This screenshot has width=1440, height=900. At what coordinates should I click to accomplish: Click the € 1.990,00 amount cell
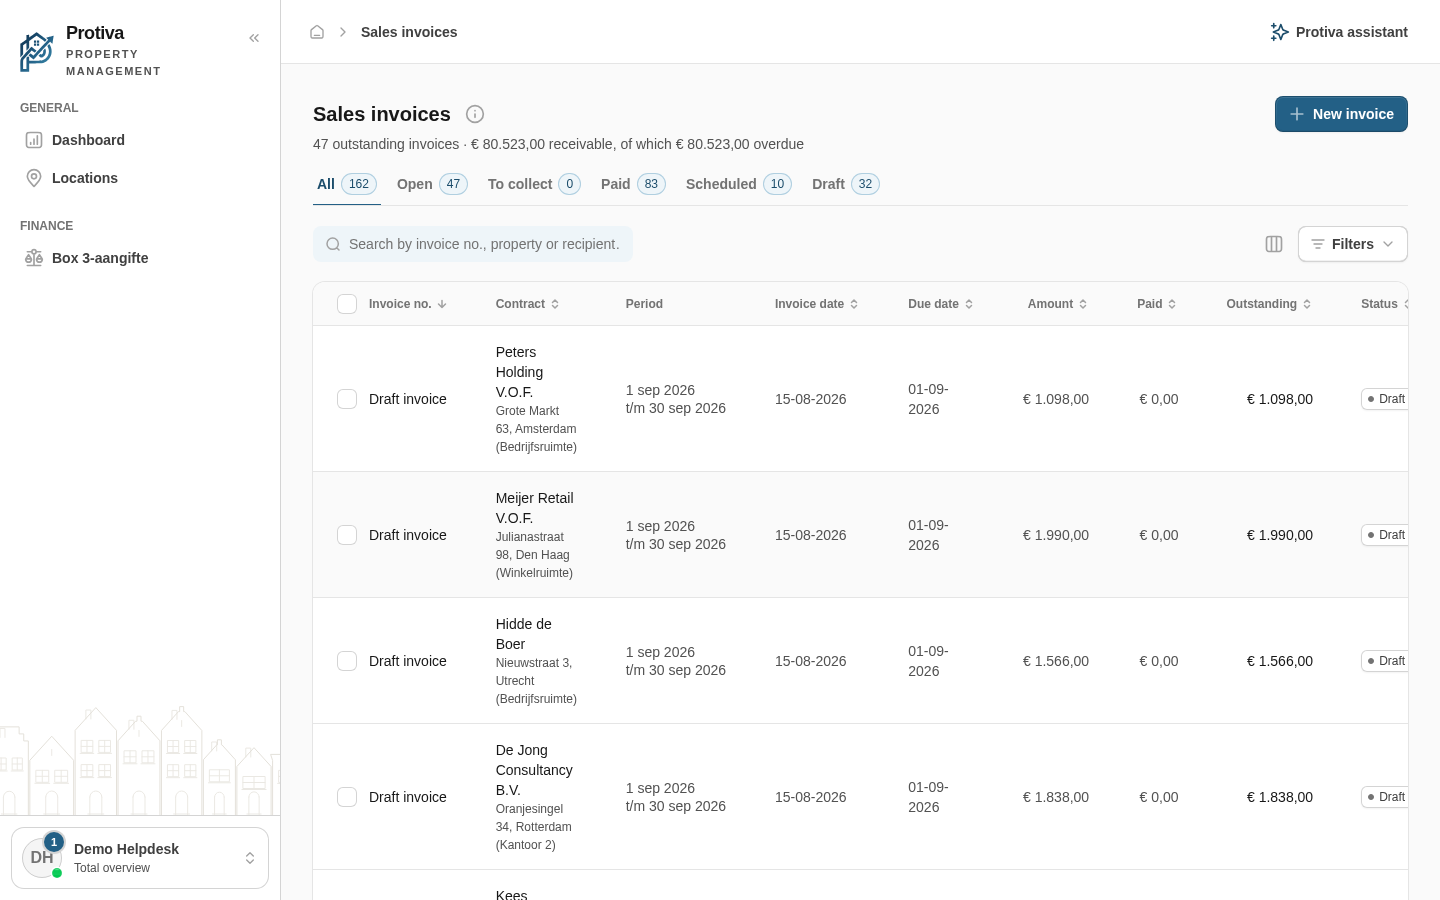(1056, 535)
